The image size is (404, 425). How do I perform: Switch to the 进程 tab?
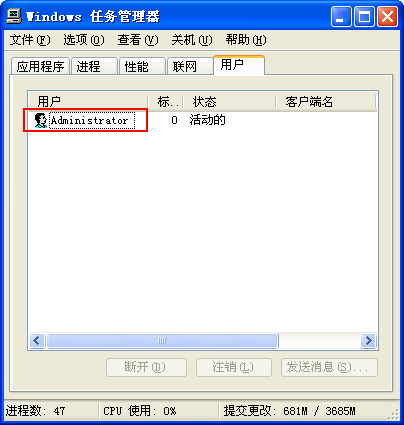pos(94,66)
